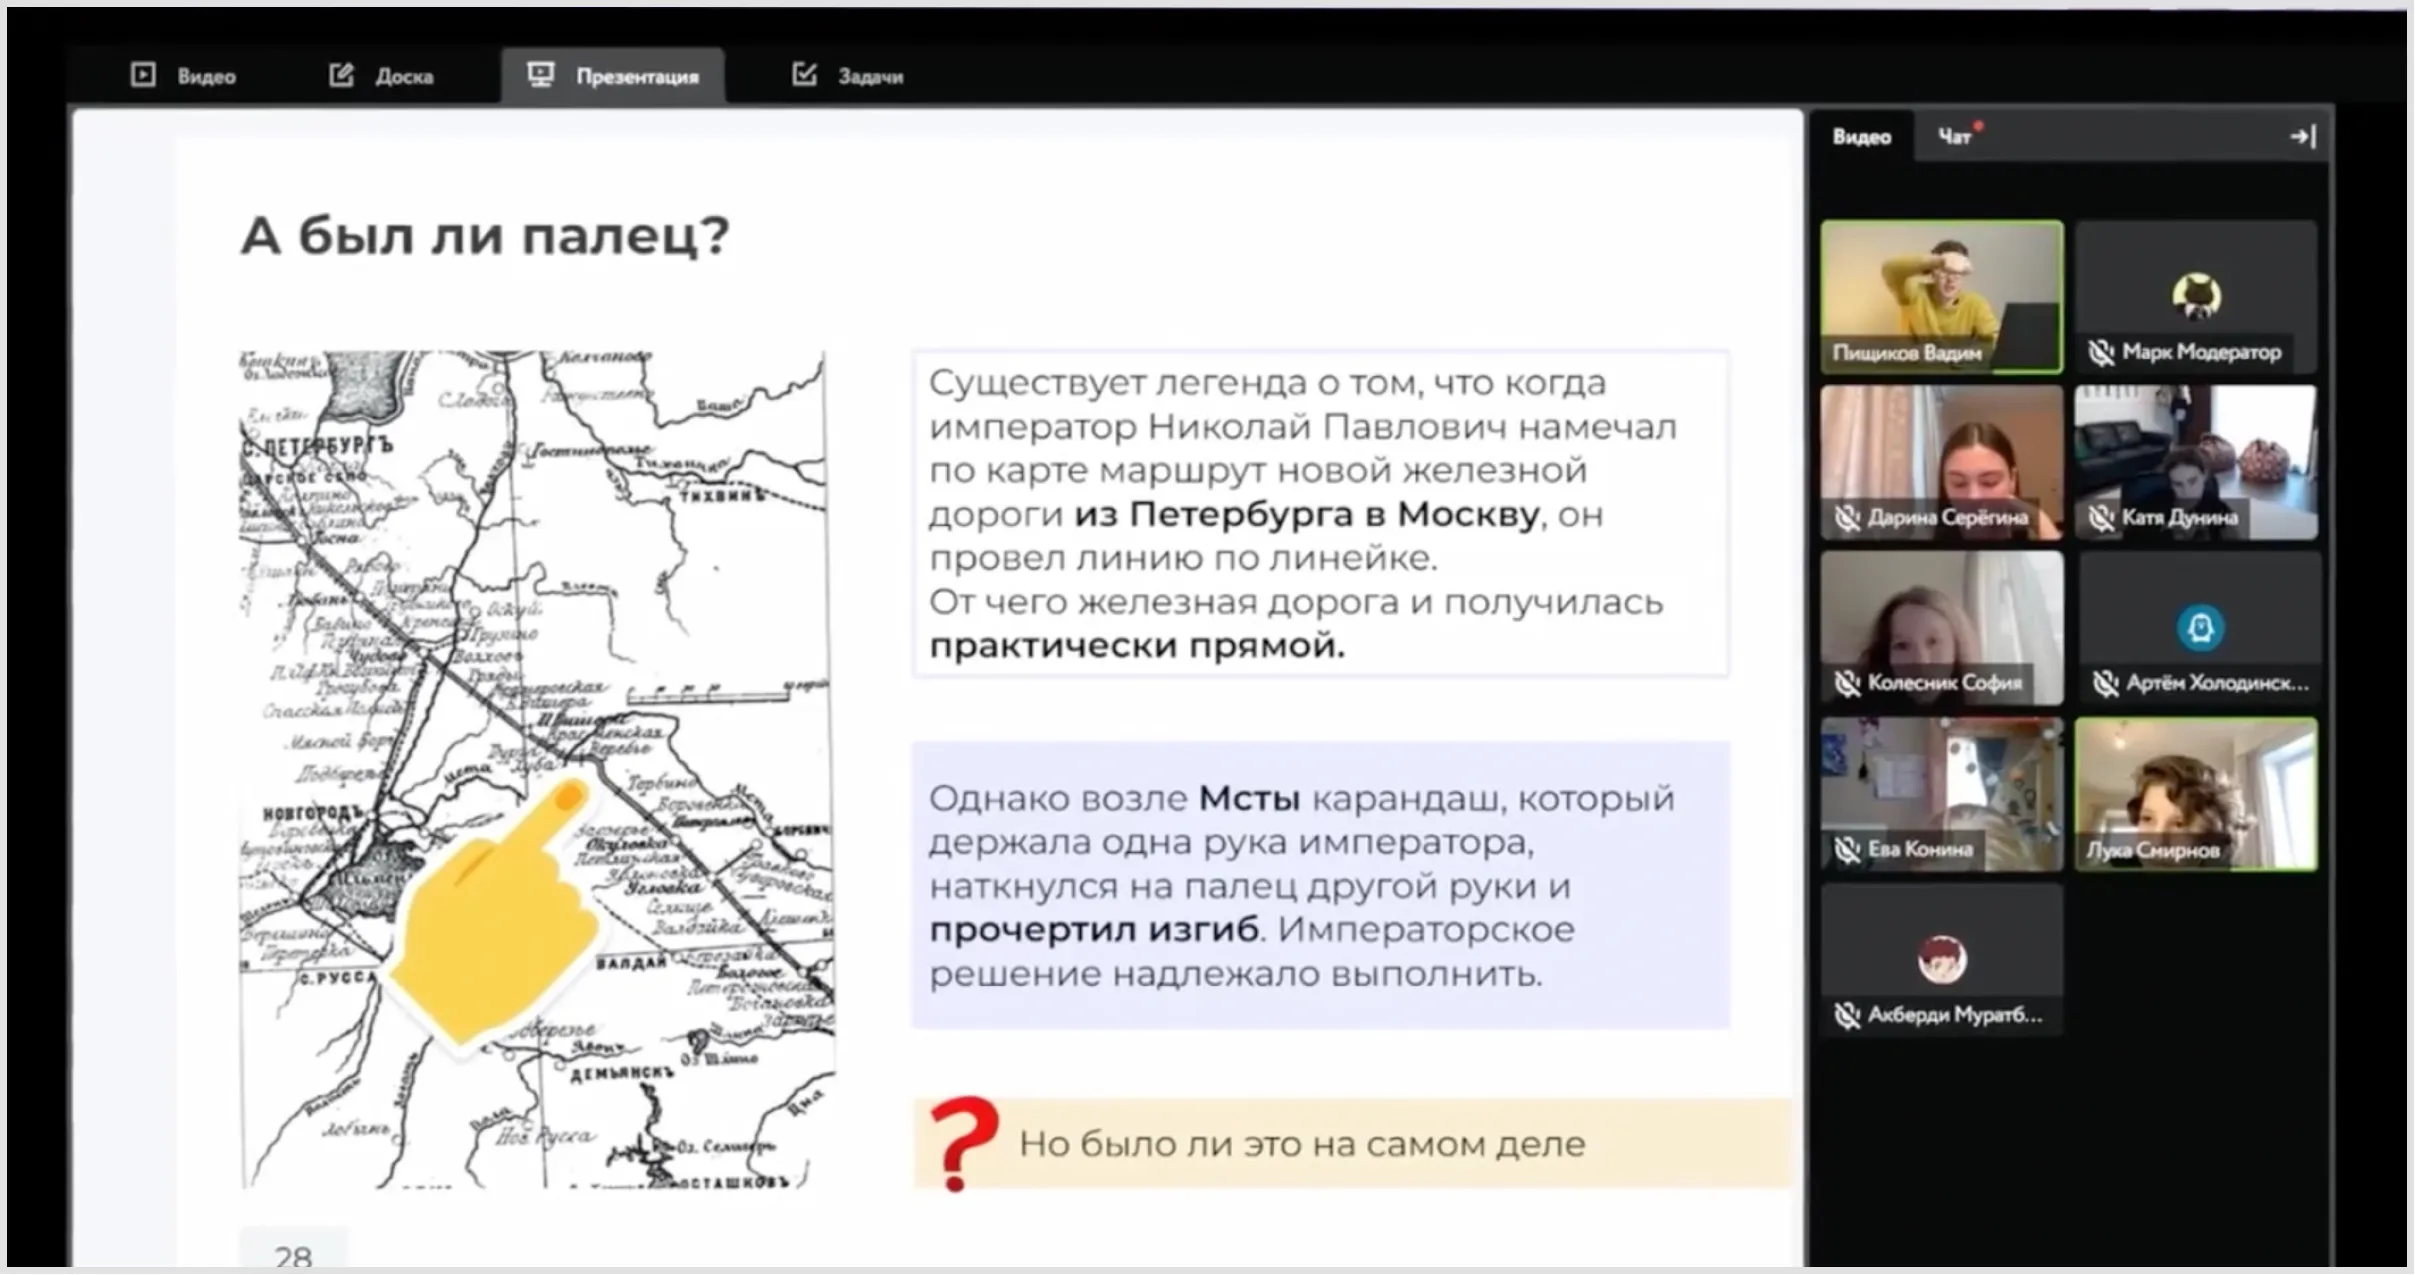The height and width of the screenshot is (1275, 2415).
Task: Click Артём Холодинск penguin avatar
Action: tap(2199, 628)
